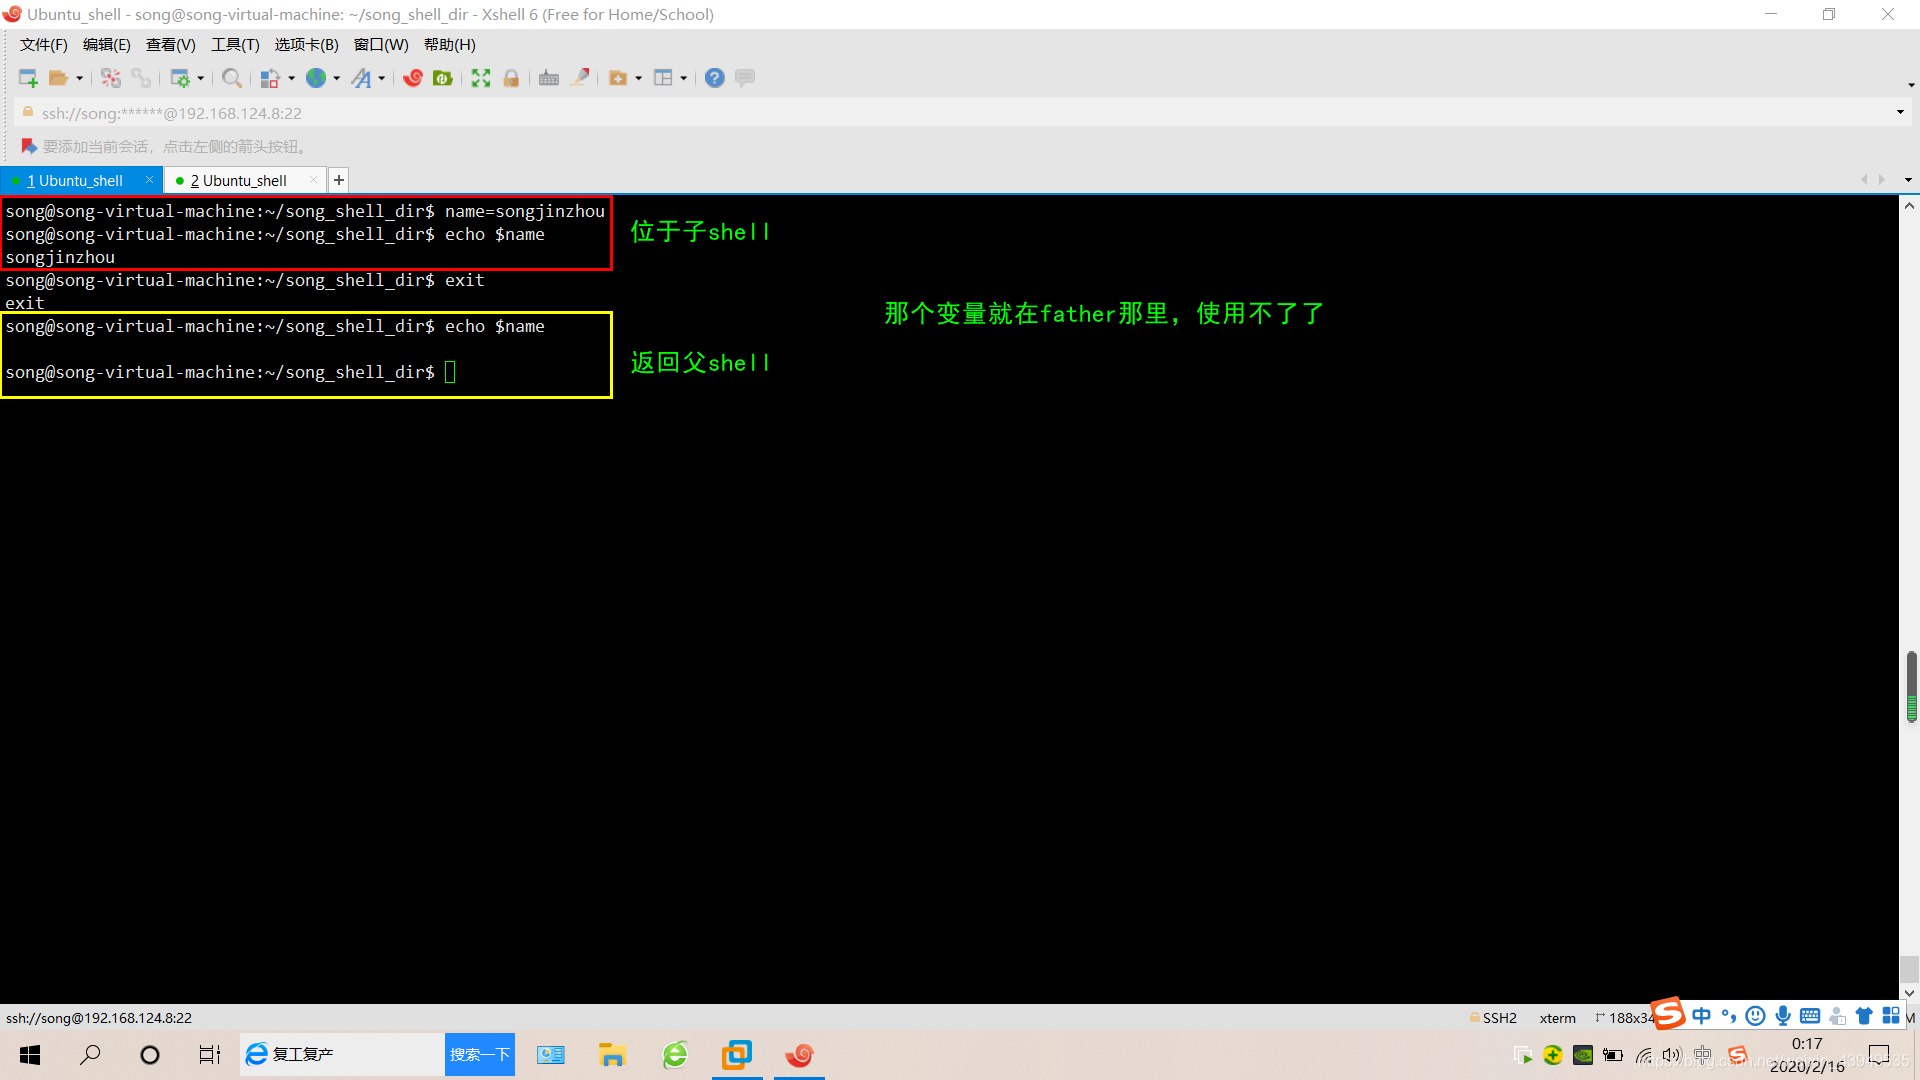Open the Sogou toolbox grid icon
Image resolution: width=1920 pixels, height=1080 pixels.
pos(1891,1016)
